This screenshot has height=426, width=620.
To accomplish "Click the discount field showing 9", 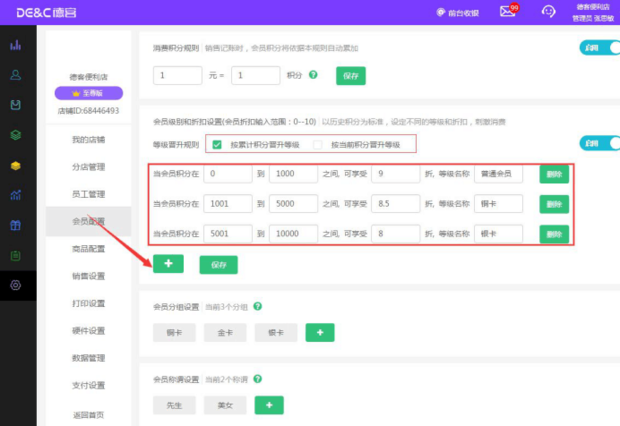I will (x=395, y=174).
